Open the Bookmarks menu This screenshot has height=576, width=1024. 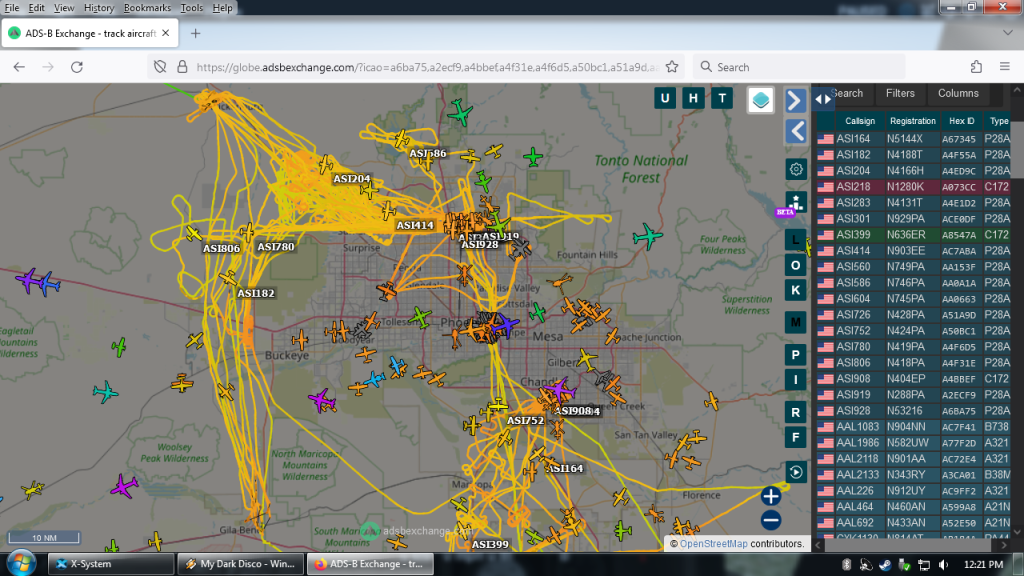[147, 8]
